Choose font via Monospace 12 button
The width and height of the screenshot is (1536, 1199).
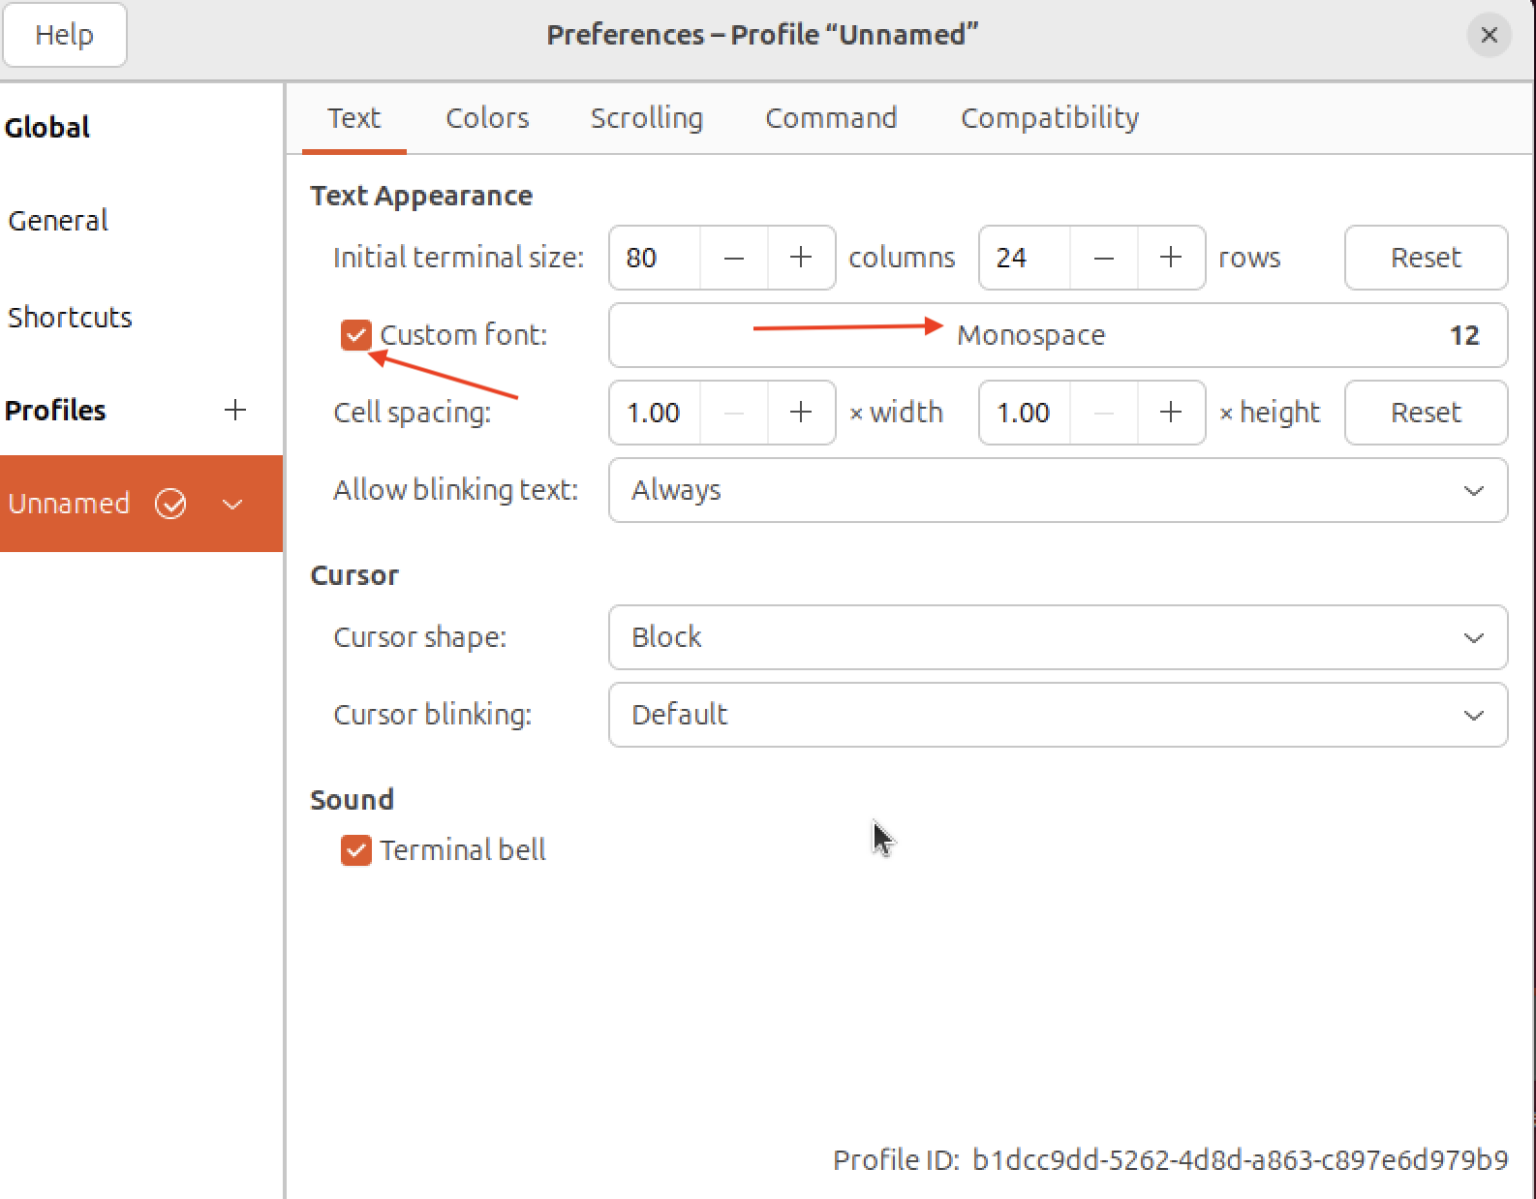(x=1057, y=335)
